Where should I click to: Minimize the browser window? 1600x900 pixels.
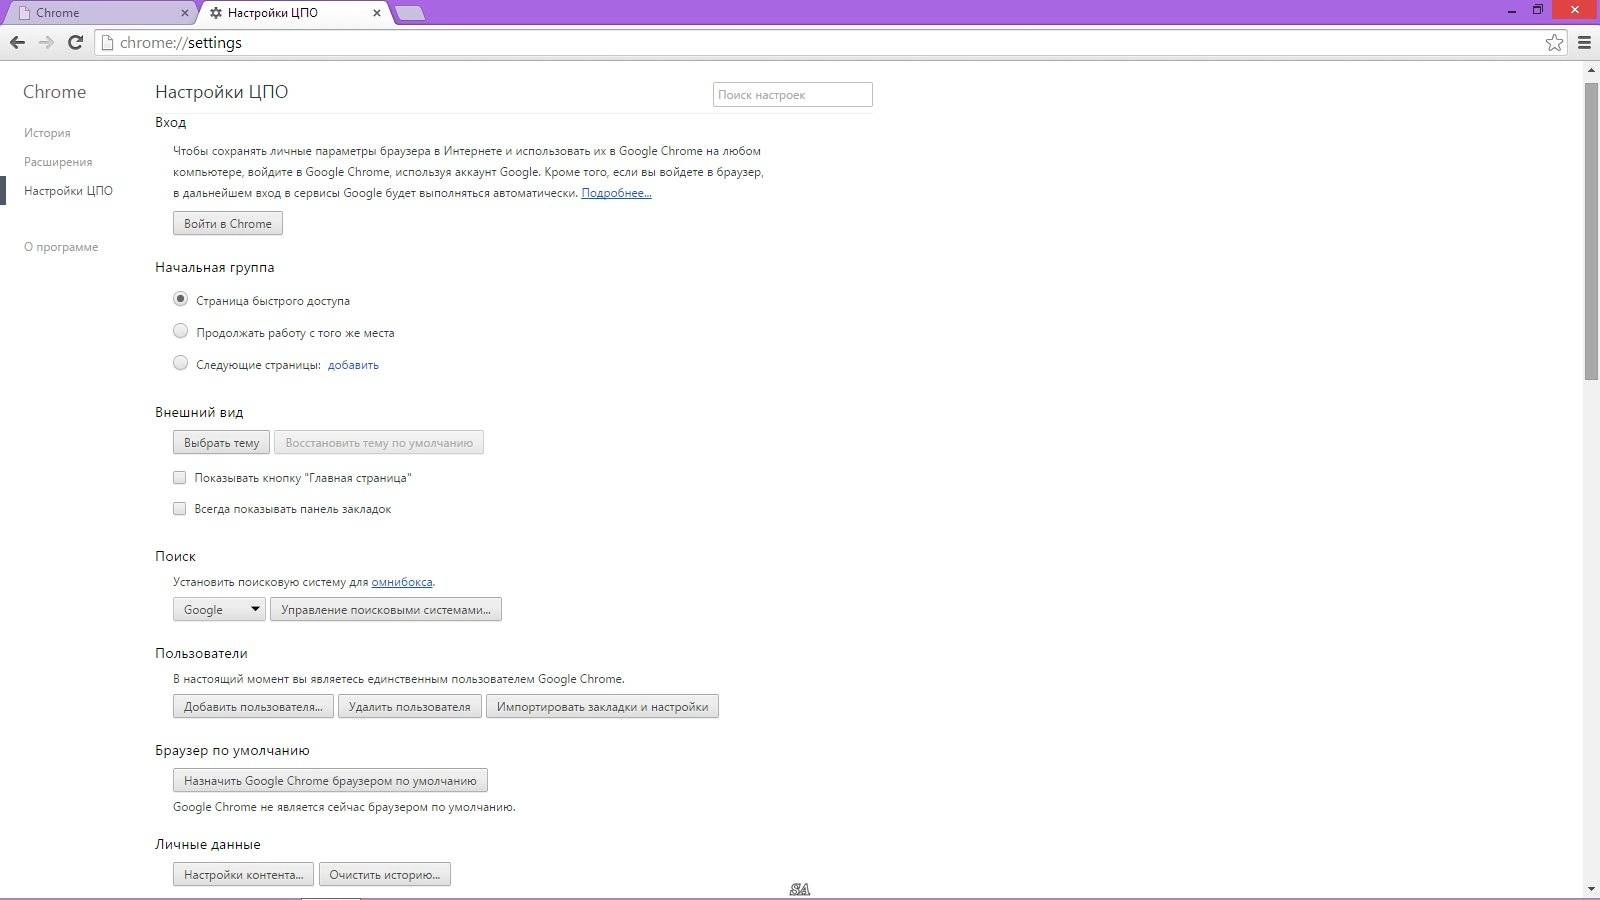1512,10
